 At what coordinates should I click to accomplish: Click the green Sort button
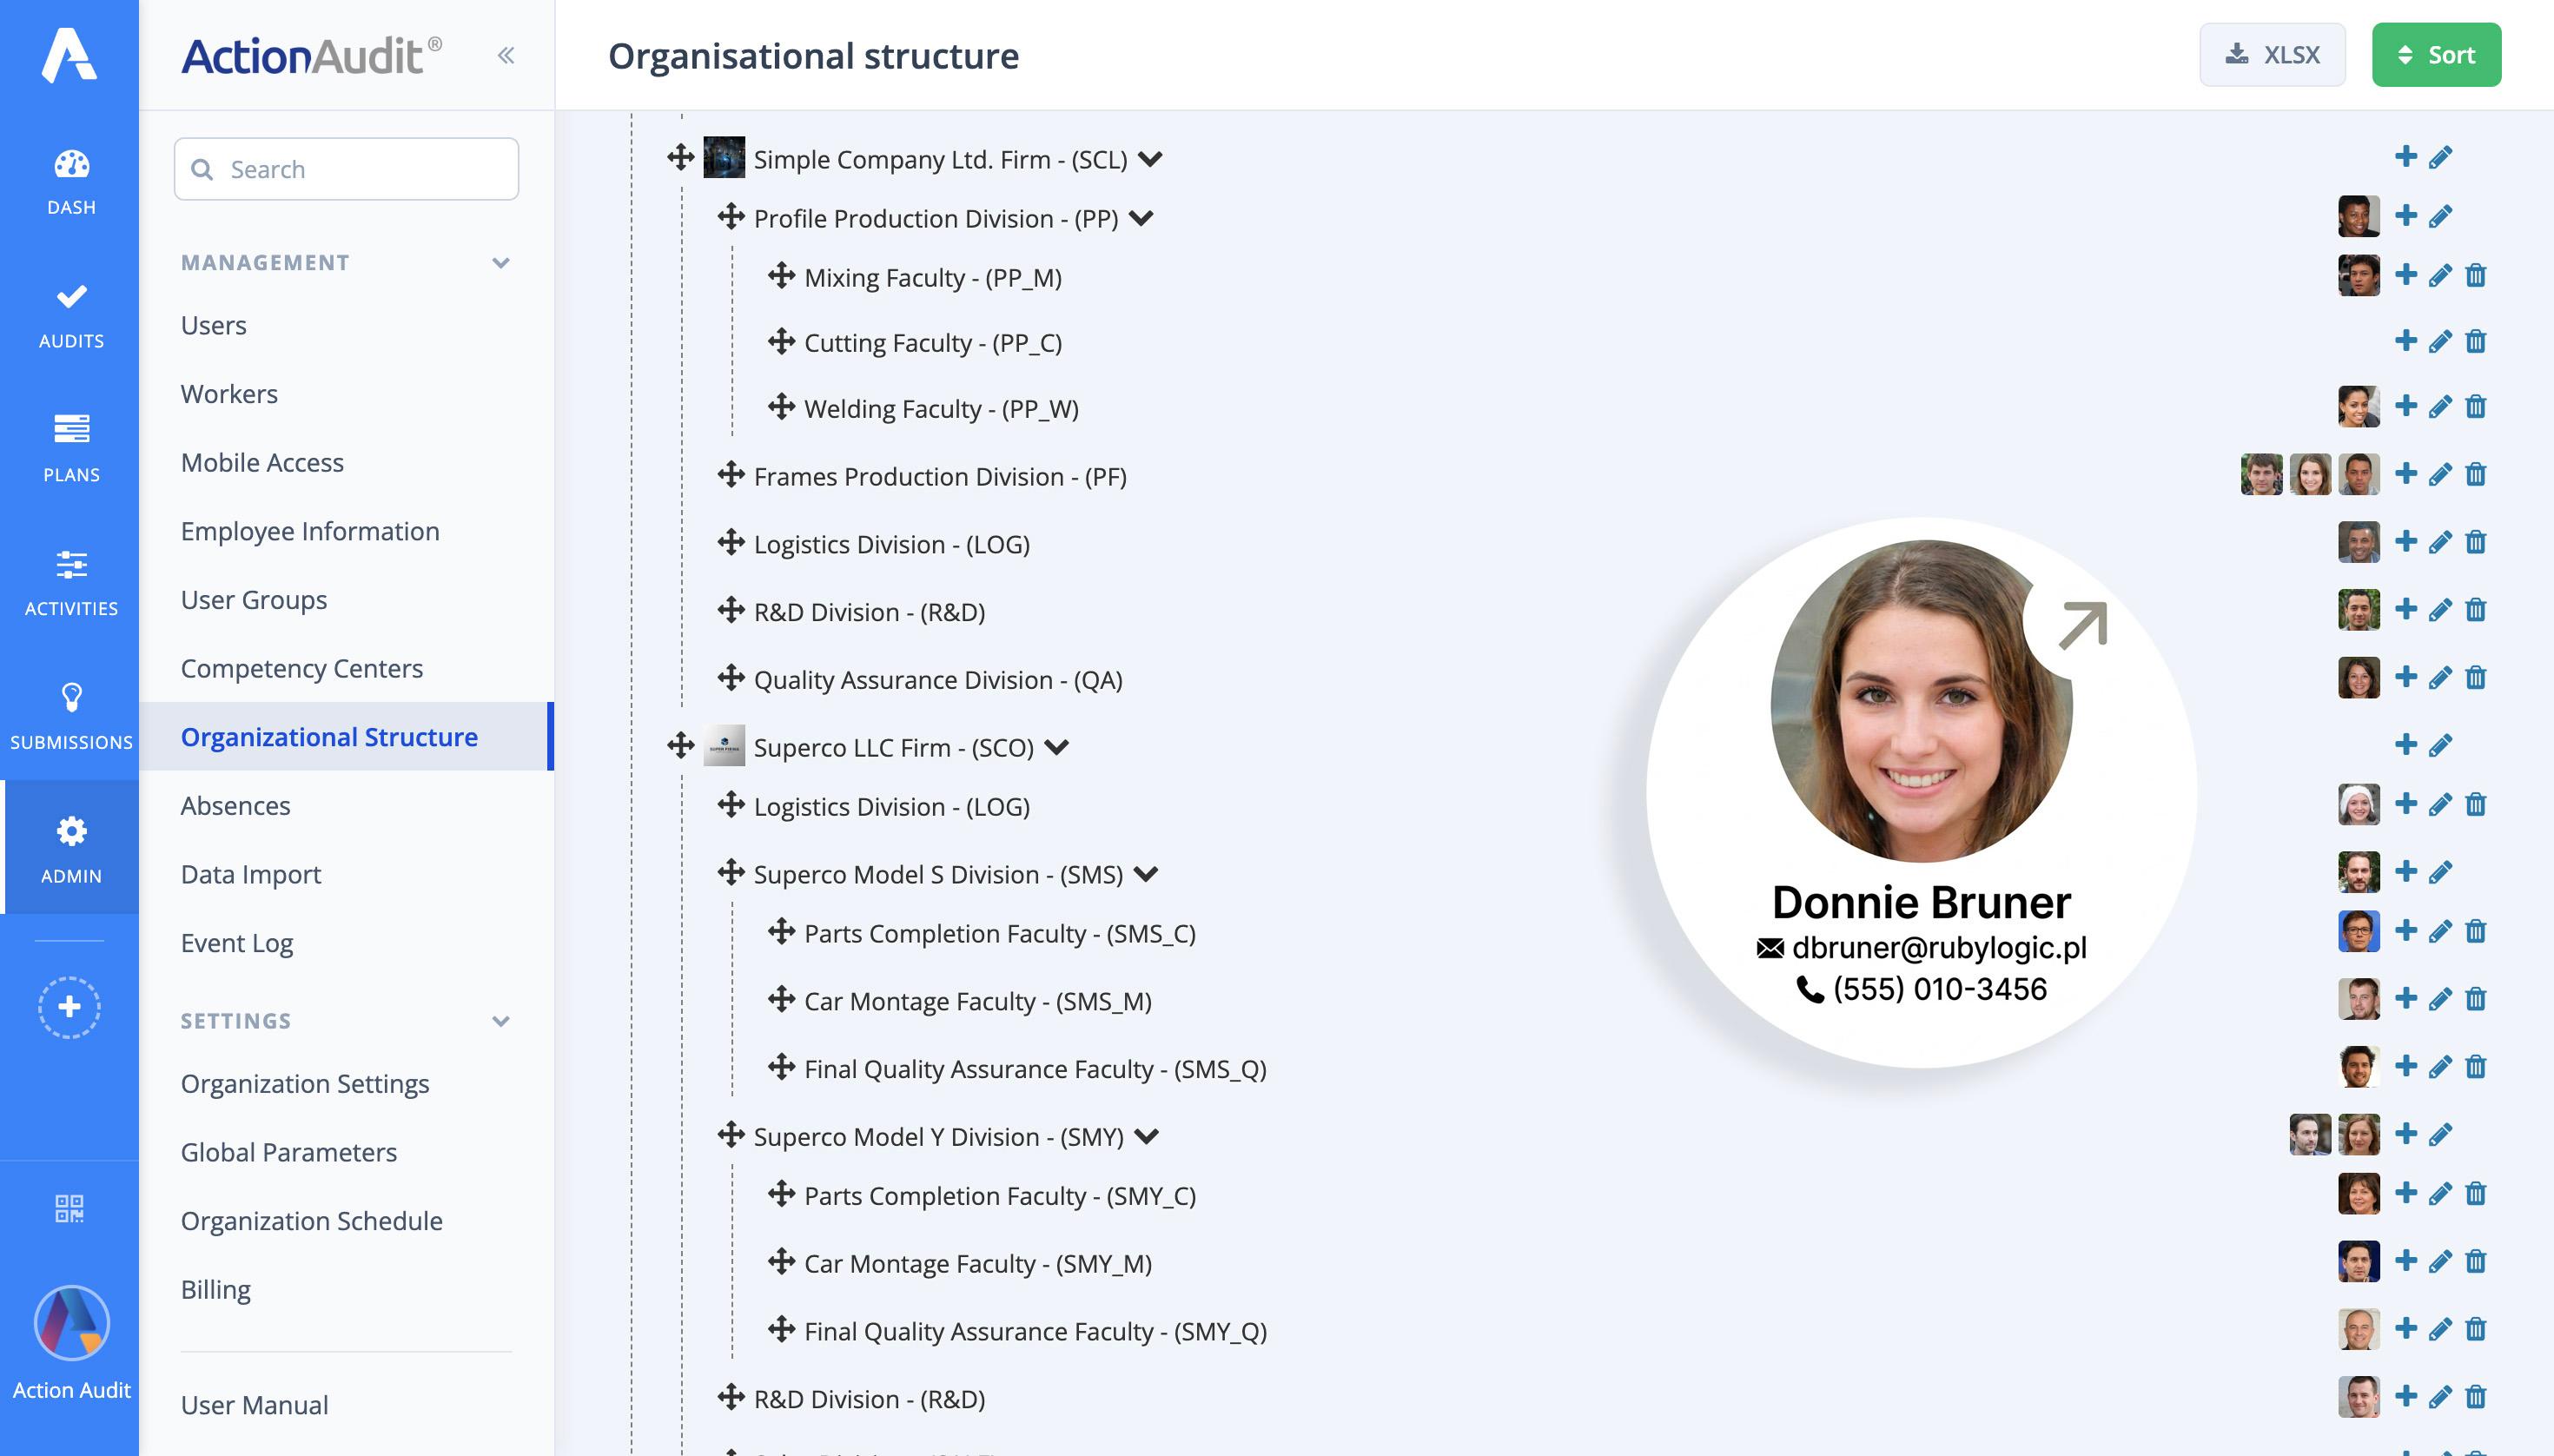(x=2436, y=55)
